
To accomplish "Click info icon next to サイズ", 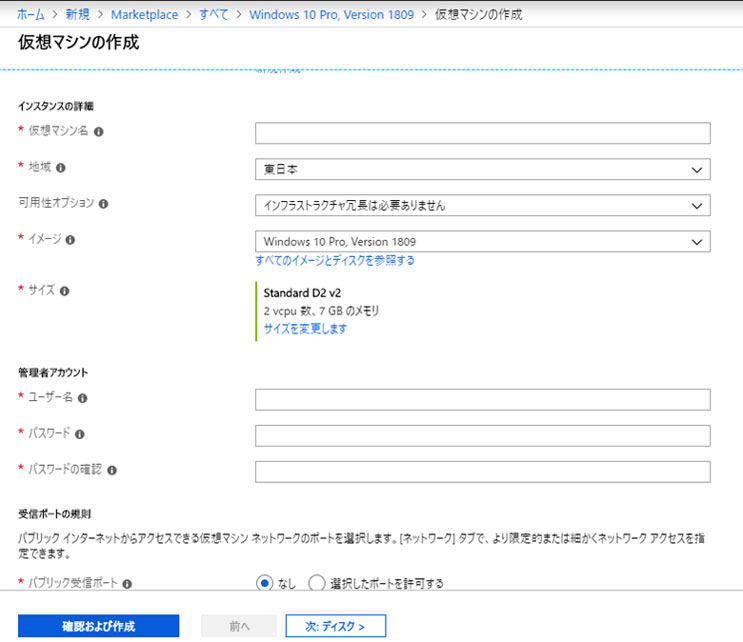I will [64, 291].
